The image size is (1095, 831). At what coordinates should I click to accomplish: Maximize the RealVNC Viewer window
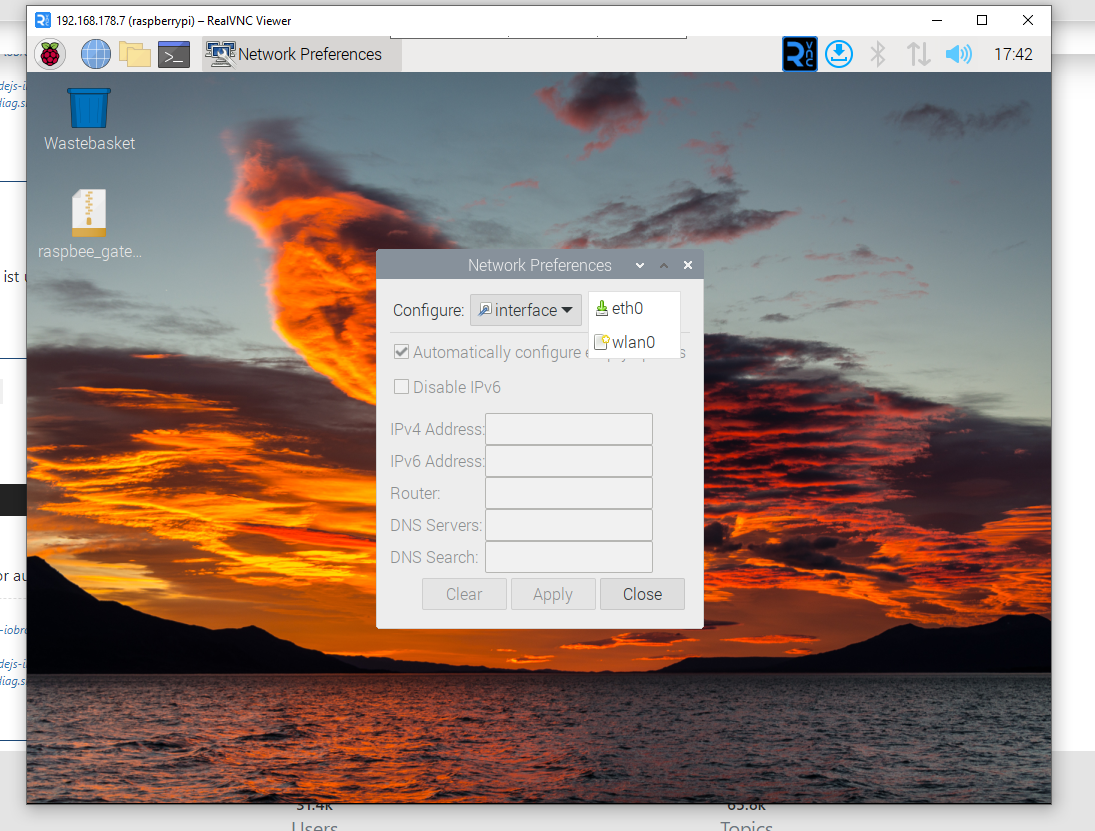(982, 20)
